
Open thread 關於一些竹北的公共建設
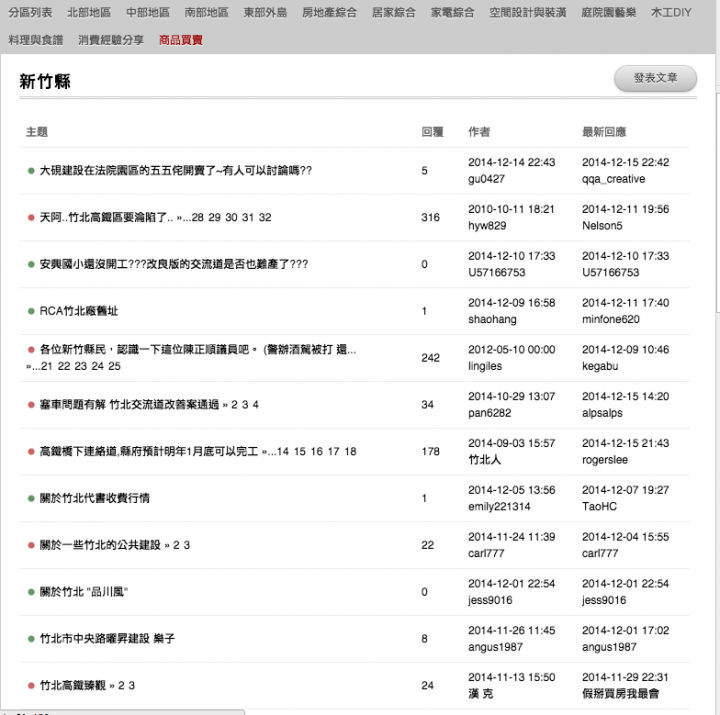100,545
